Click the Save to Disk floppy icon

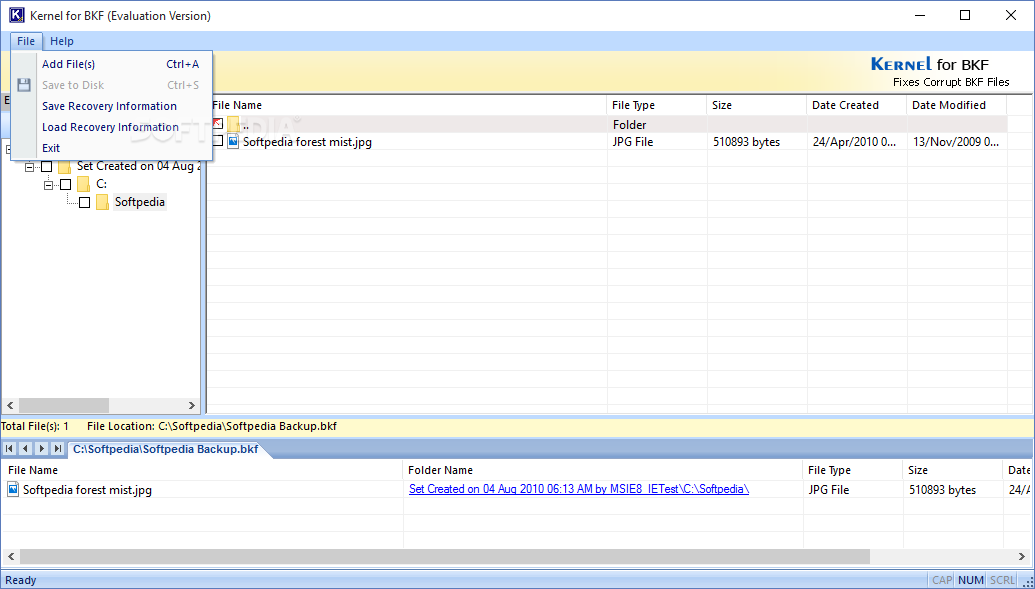(x=24, y=85)
